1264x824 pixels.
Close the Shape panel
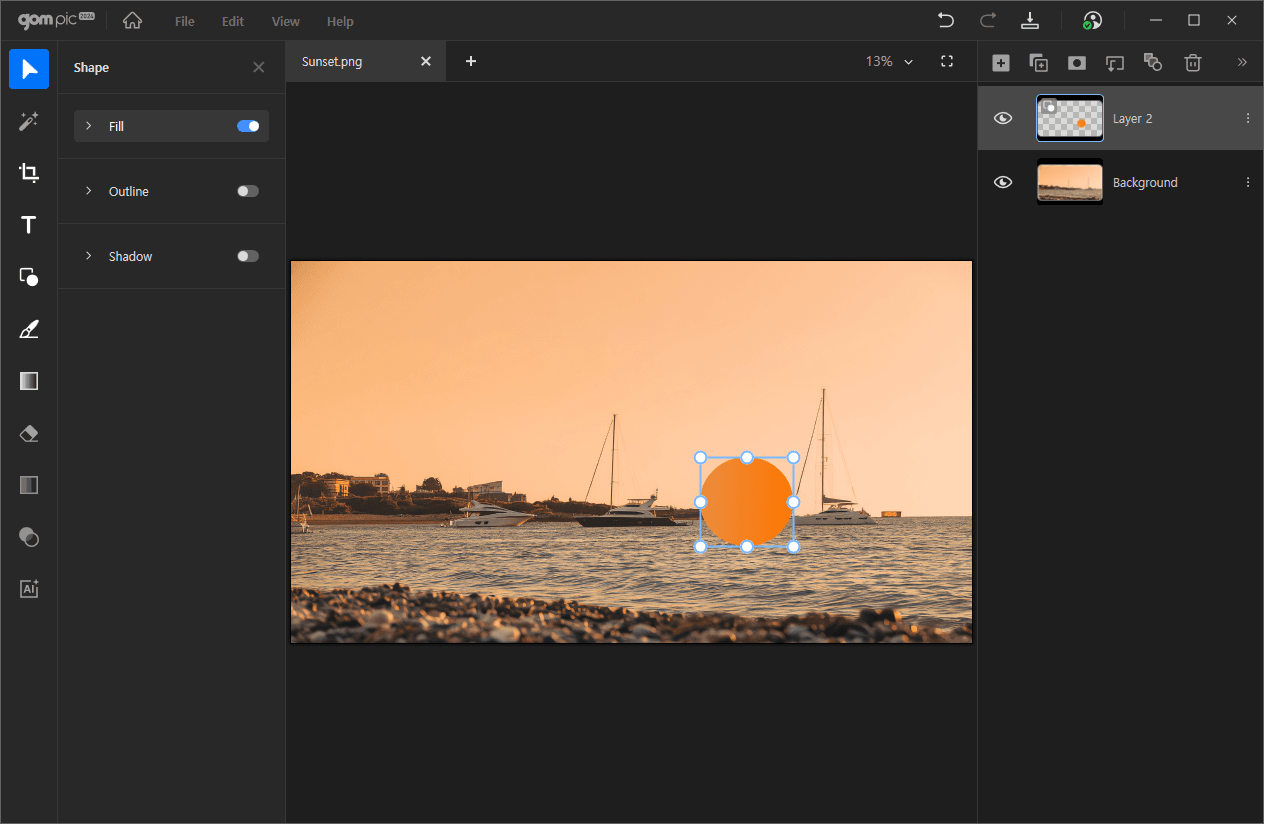point(259,68)
